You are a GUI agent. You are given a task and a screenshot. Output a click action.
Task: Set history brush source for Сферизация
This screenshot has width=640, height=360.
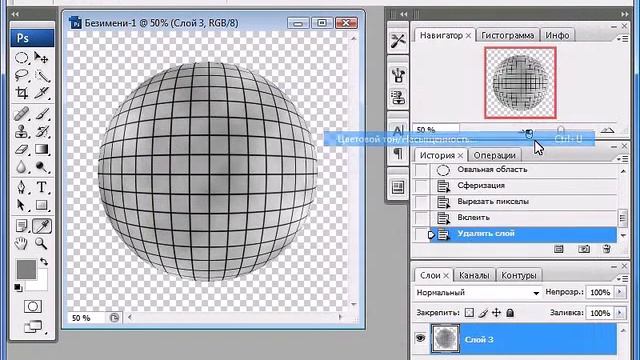(421, 186)
